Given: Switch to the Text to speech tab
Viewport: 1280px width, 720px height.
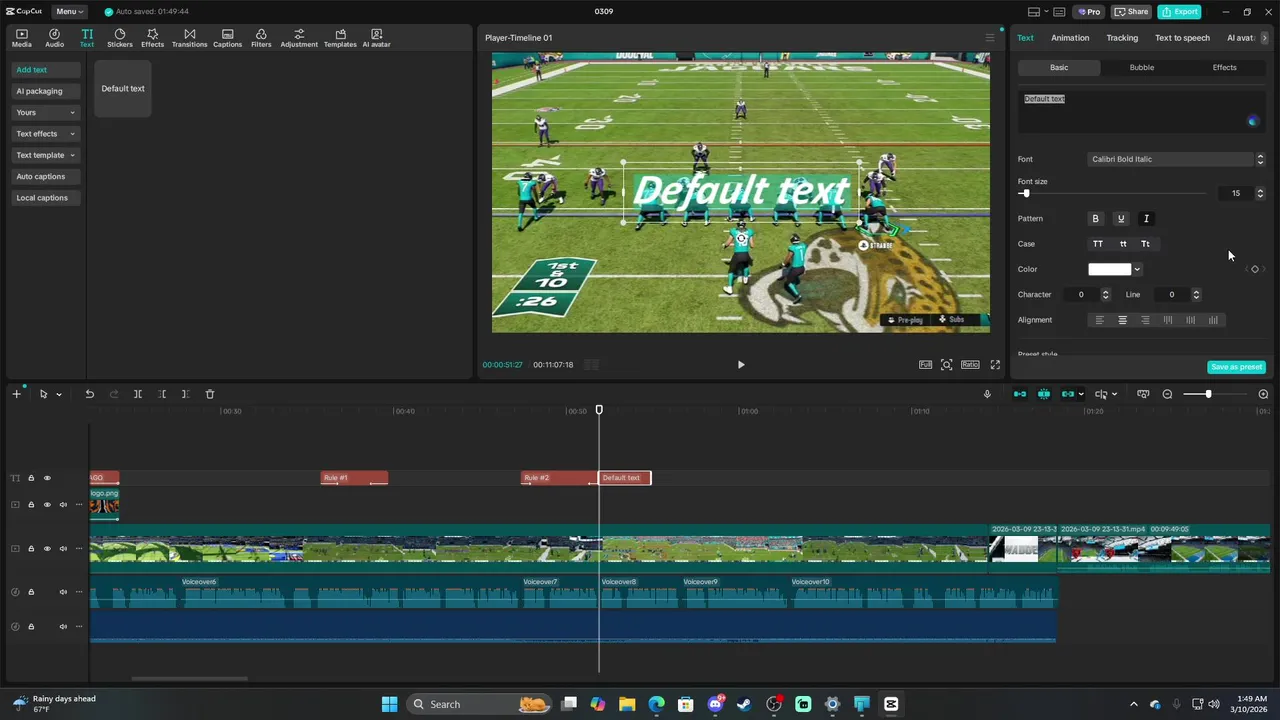Looking at the screenshot, I should [1182, 38].
